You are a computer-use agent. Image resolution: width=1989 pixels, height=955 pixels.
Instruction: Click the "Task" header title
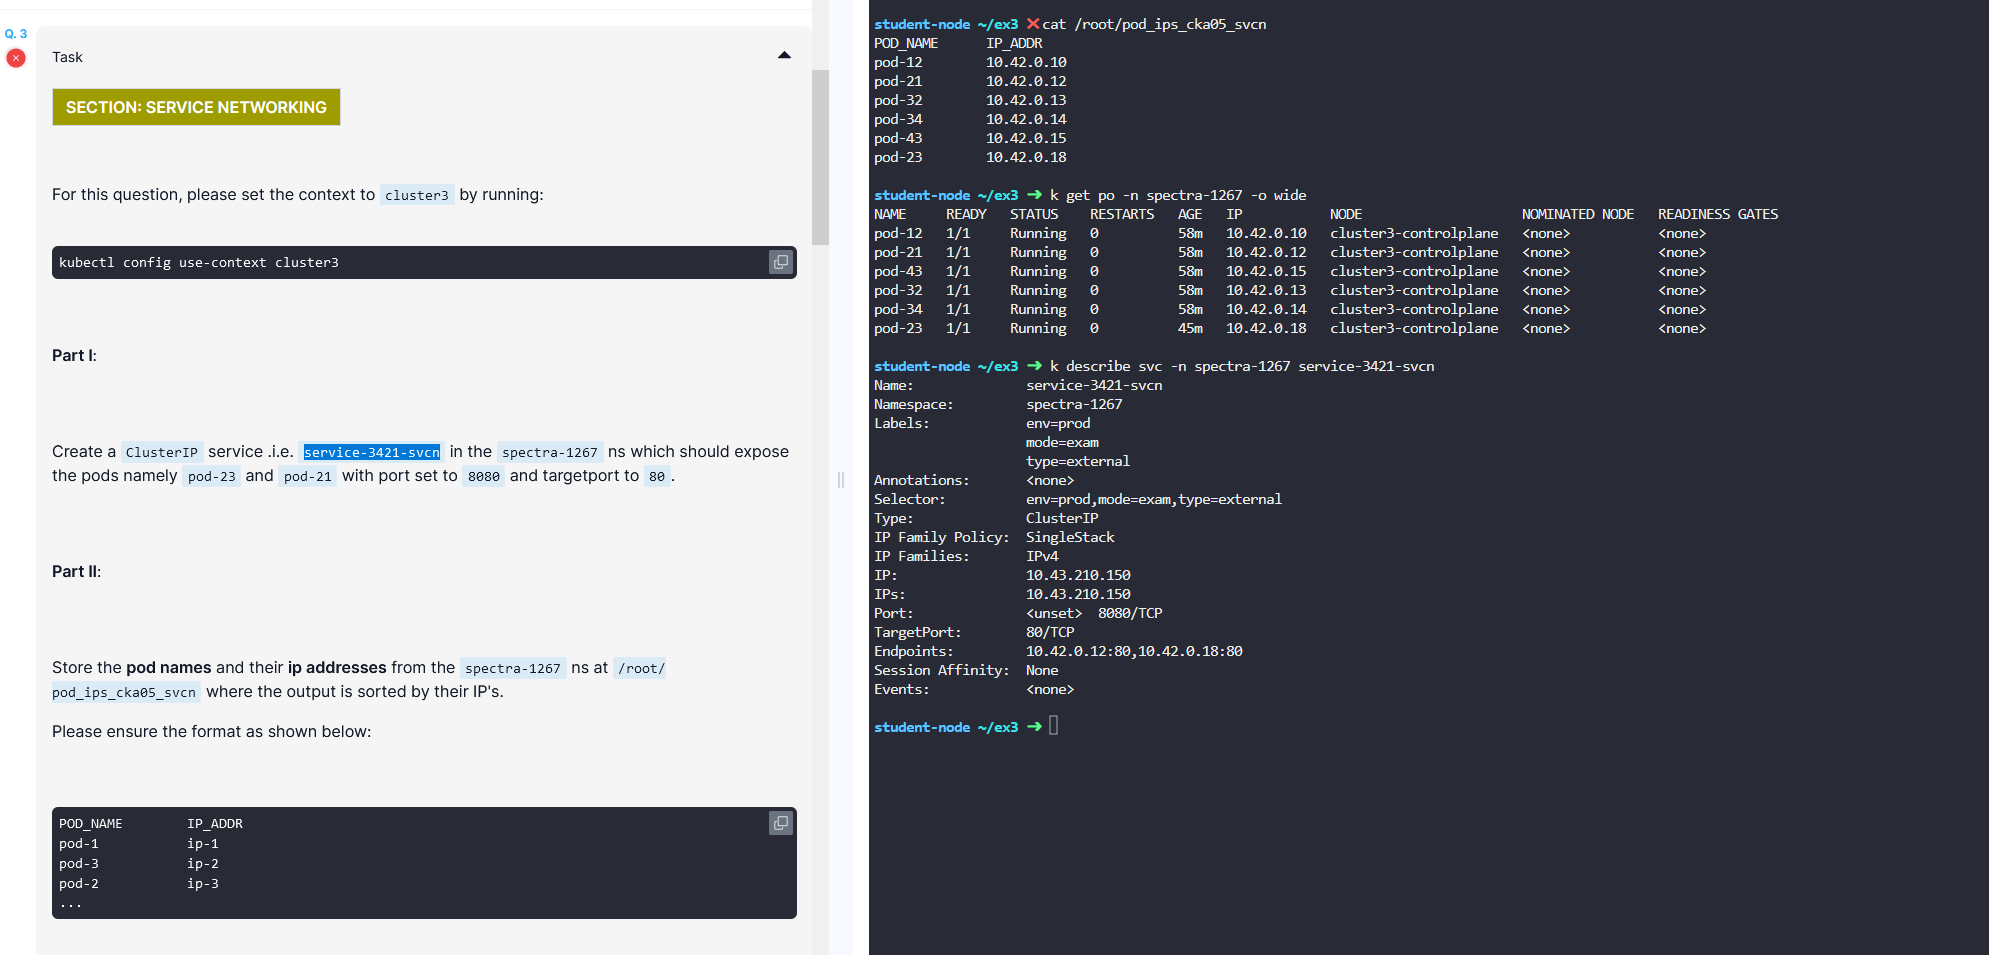click(67, 57)
